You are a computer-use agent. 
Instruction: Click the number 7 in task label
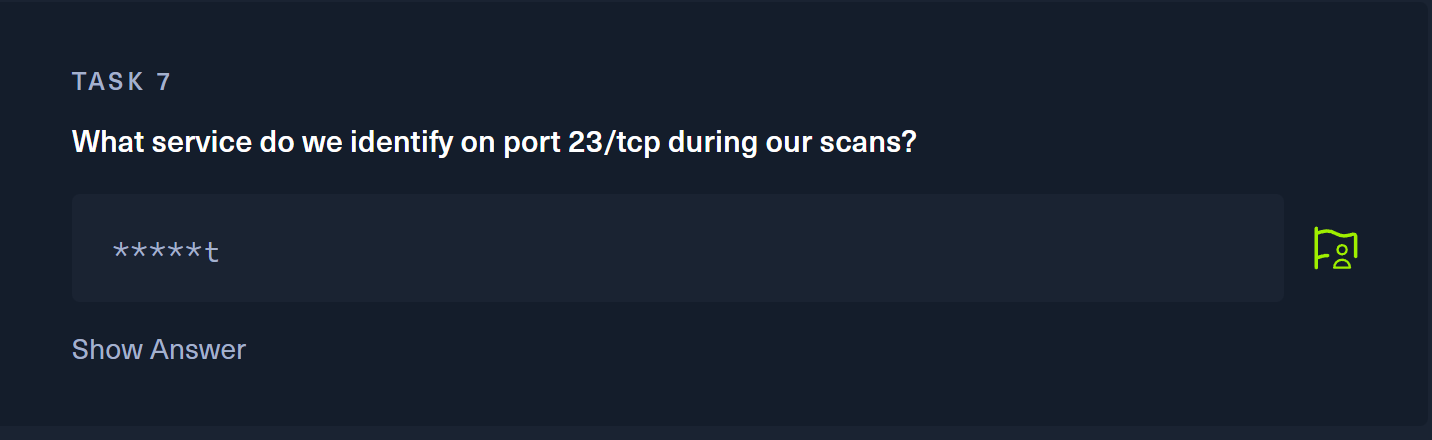164,82
